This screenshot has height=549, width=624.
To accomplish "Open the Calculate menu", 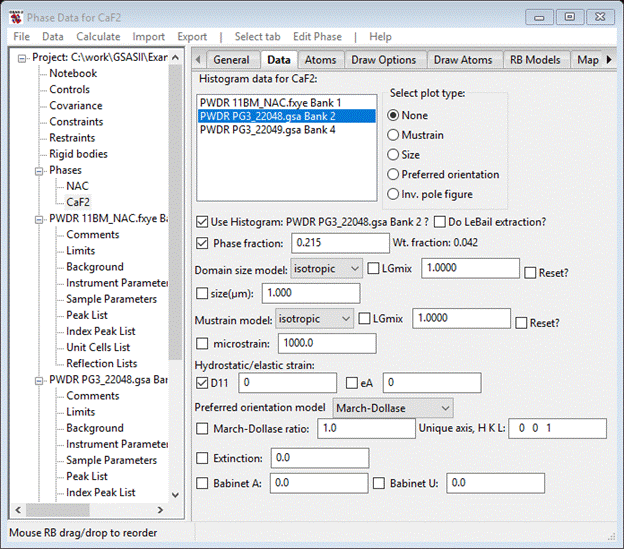I will 98,37.
